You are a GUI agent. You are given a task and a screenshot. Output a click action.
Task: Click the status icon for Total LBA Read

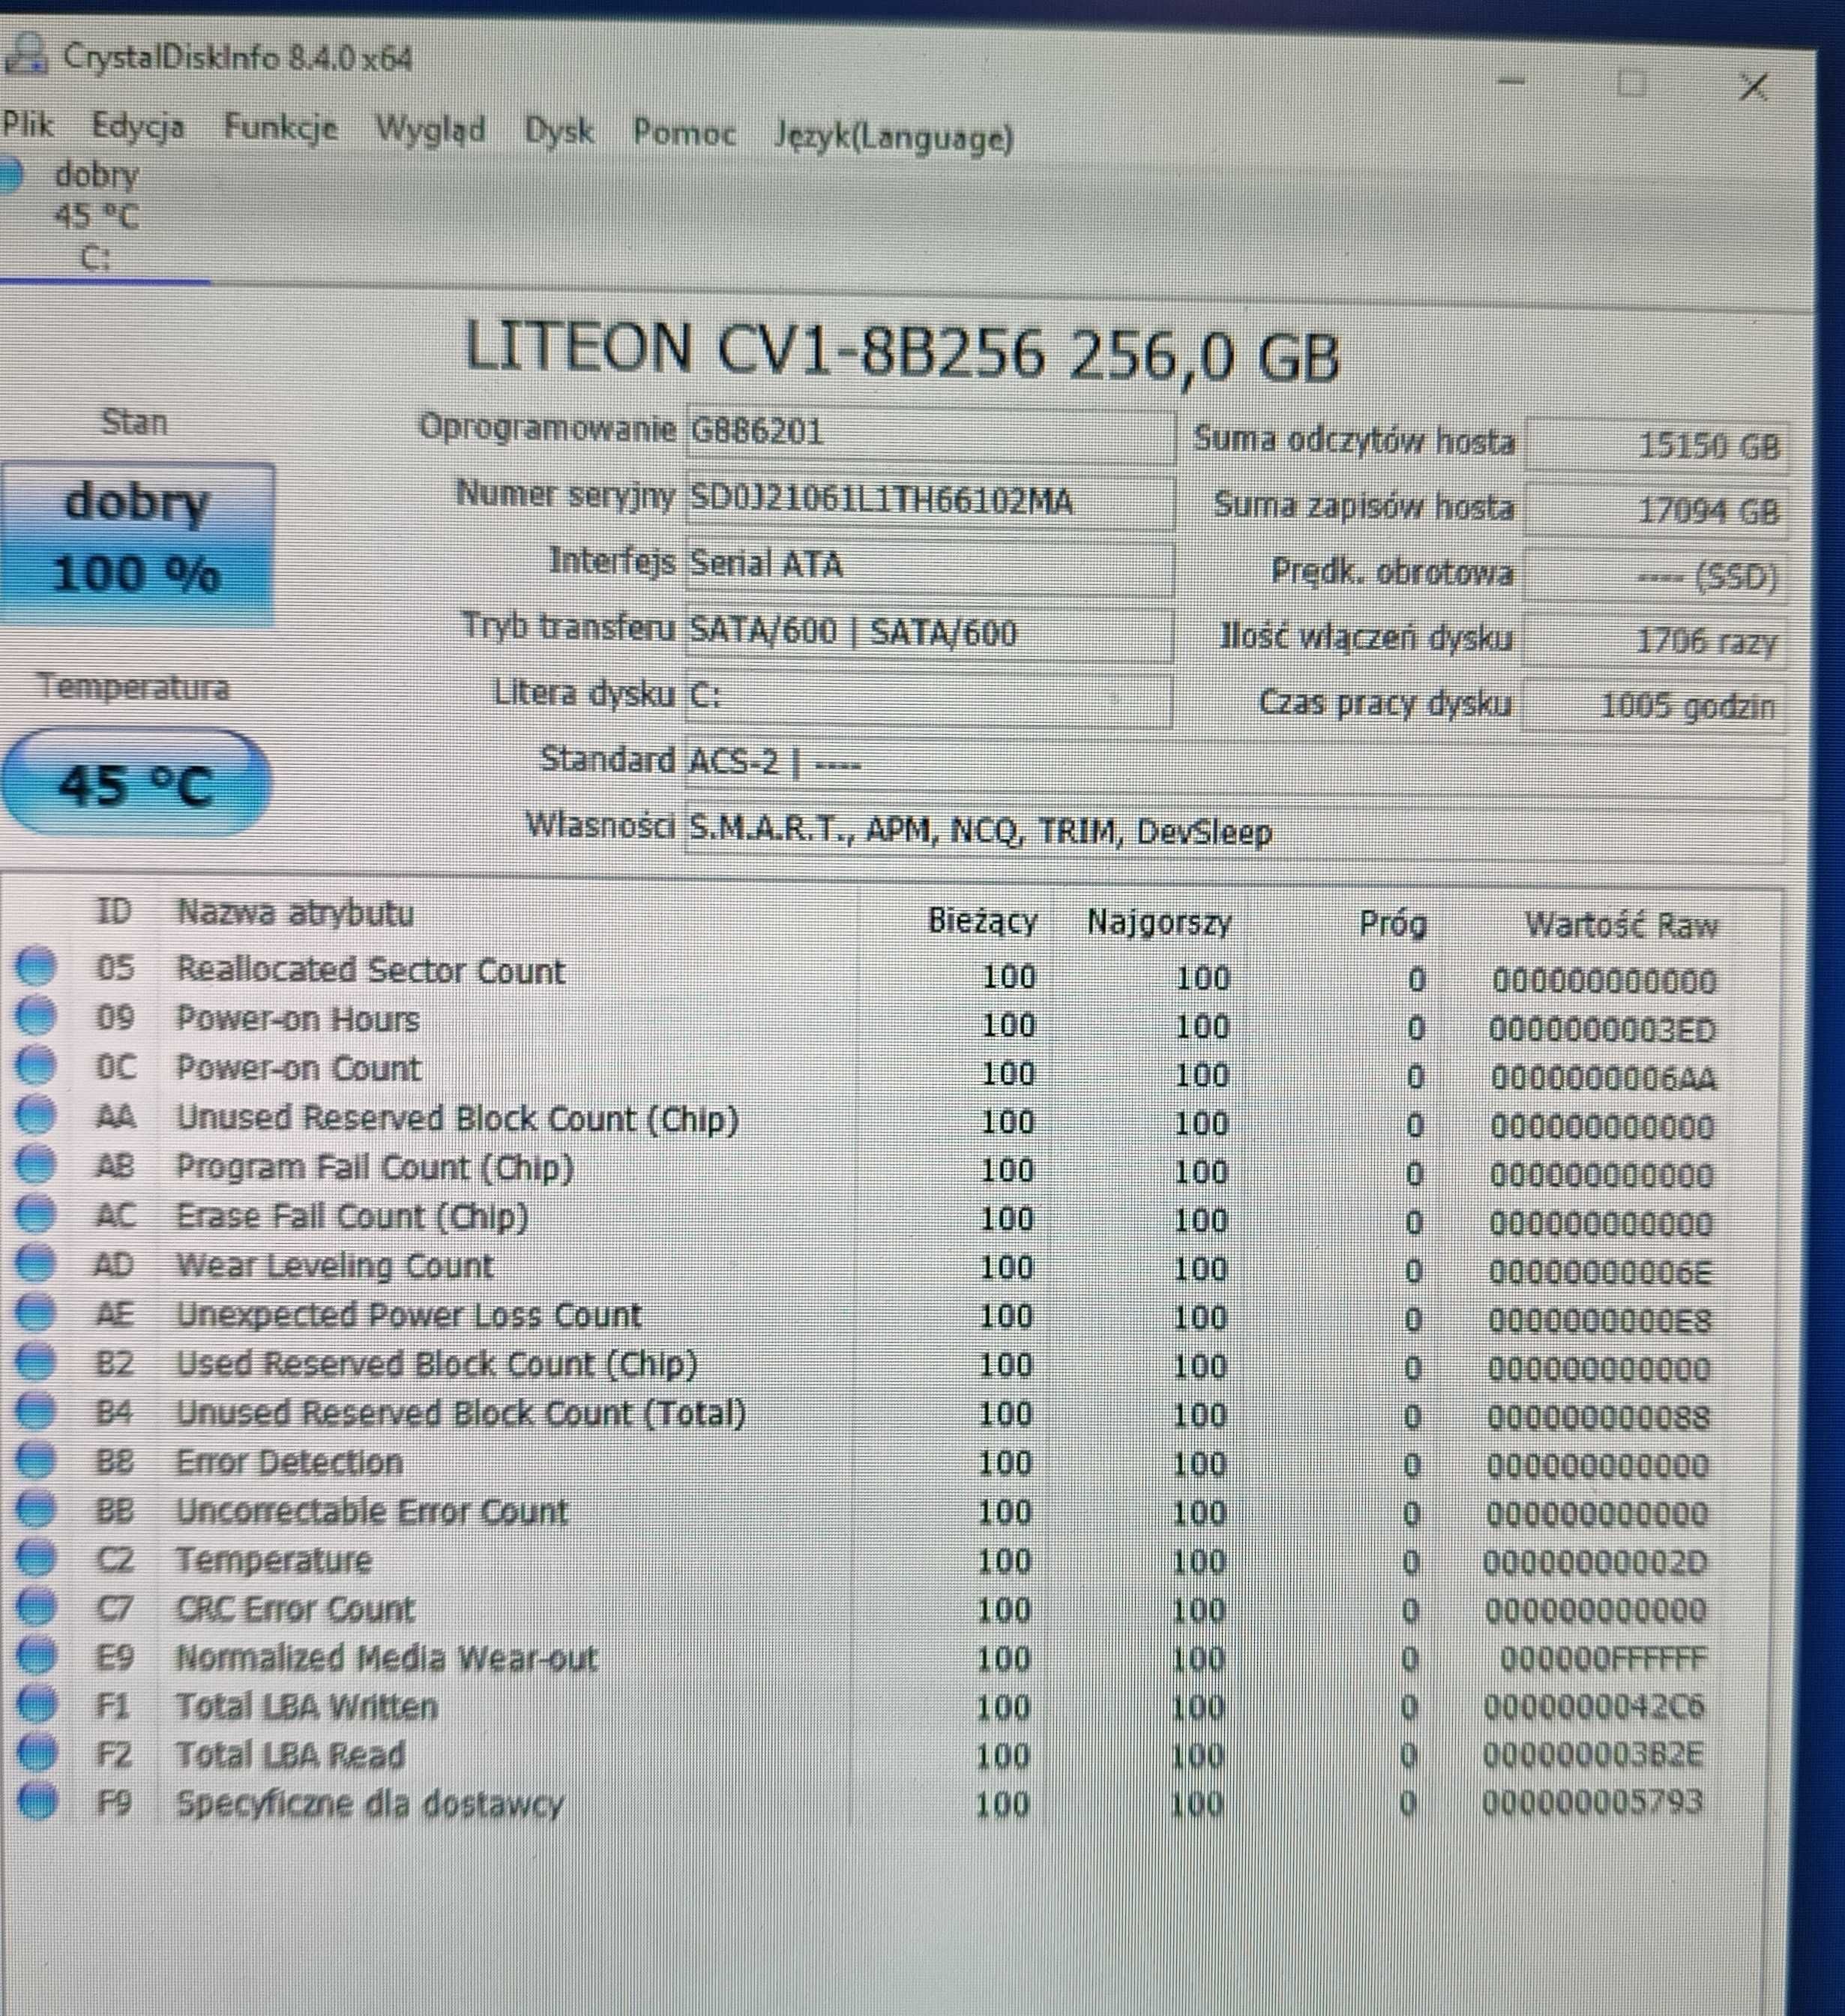pyautogui.click(x=36, y=1754)
